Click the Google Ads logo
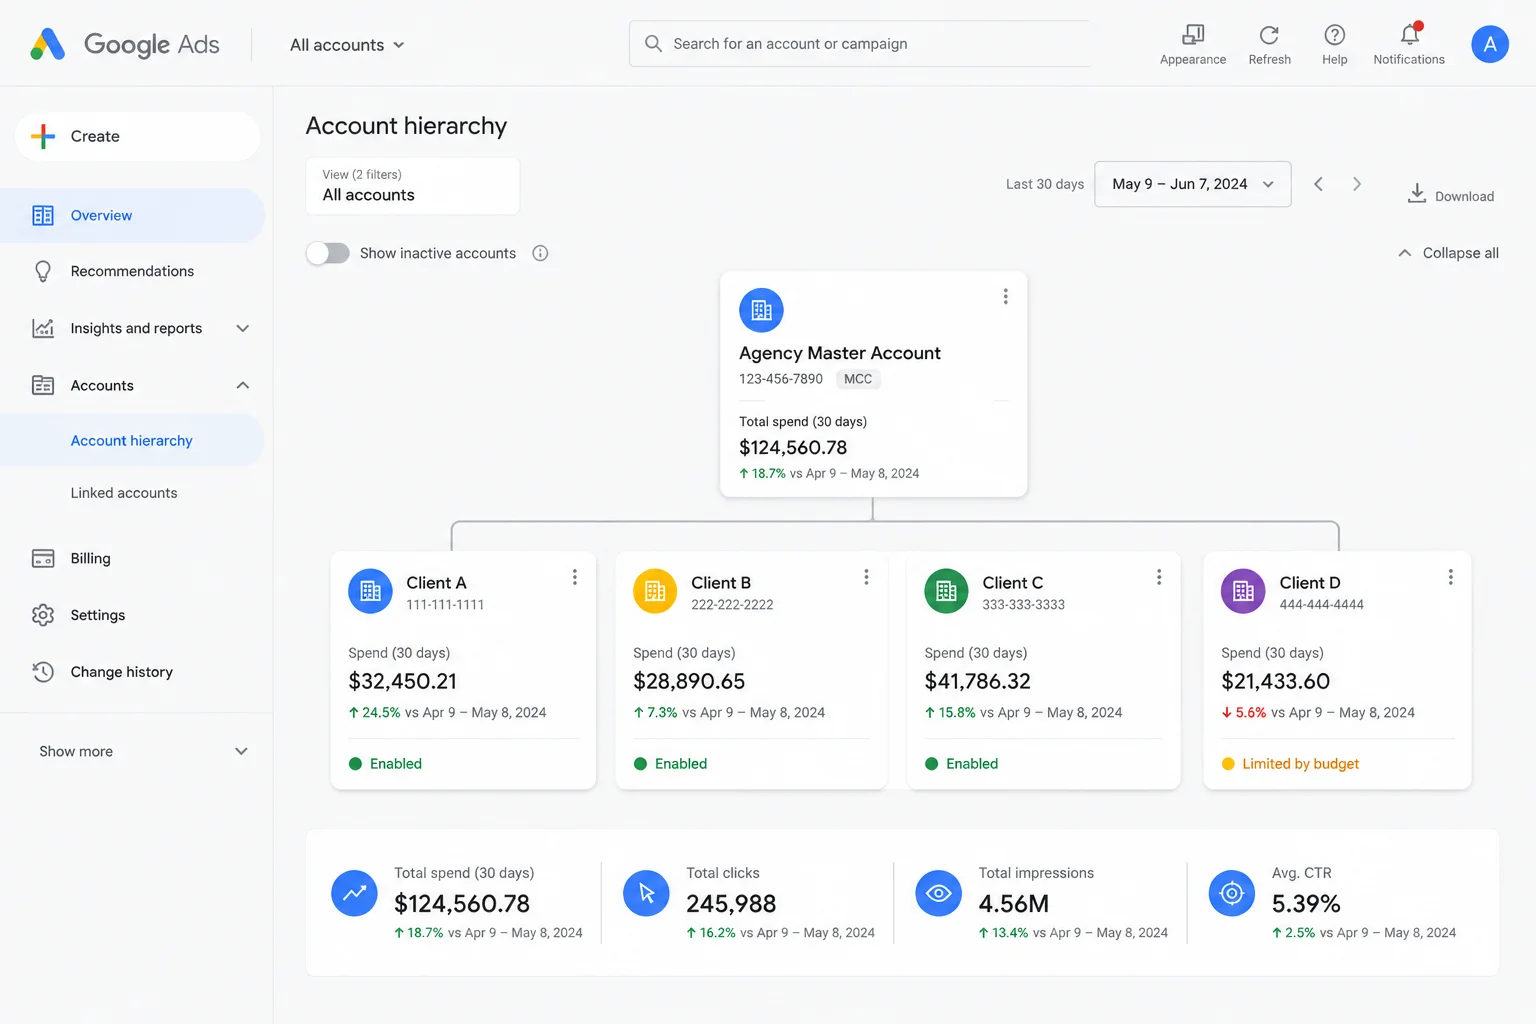Viewport: 1536px width, 1024px height. click(x=125, y=44)
